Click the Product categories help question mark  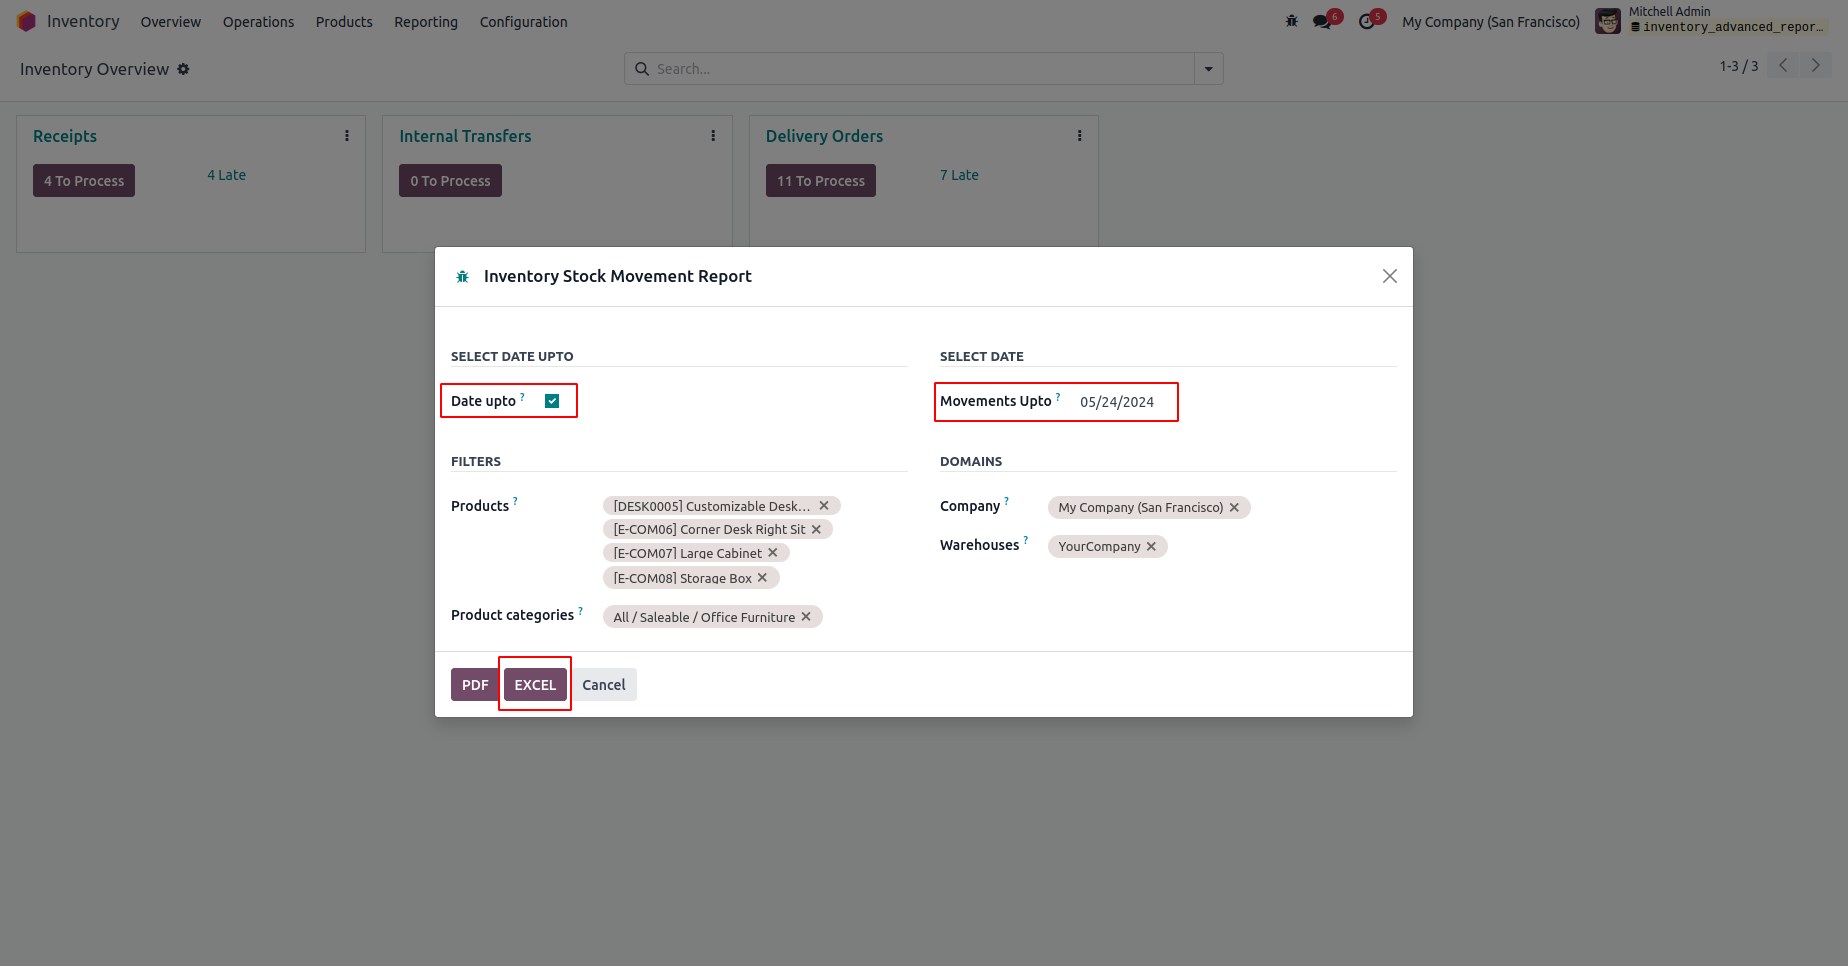click(581, 610)
